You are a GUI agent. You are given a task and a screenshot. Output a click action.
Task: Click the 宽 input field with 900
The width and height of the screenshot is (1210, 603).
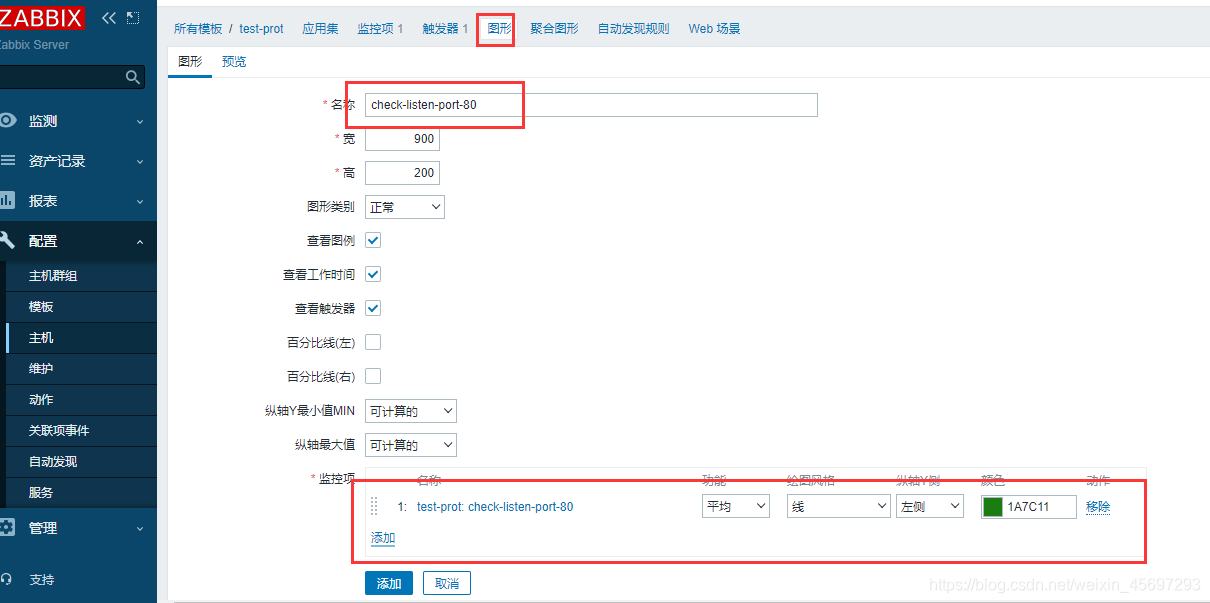pos(402,139)
